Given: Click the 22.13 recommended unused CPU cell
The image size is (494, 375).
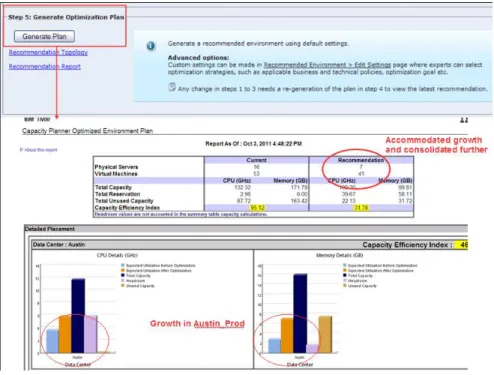Looking at the screenshot, I should click(x=349, y=201).
